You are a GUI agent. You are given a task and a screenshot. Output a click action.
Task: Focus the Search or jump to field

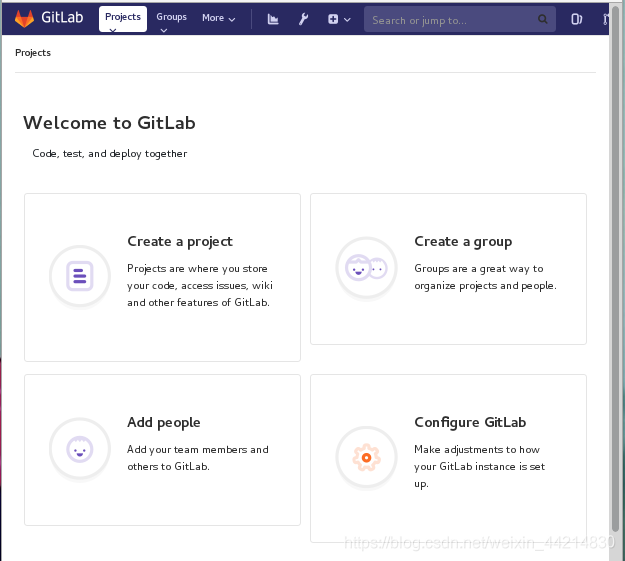(x=460, y=19)
